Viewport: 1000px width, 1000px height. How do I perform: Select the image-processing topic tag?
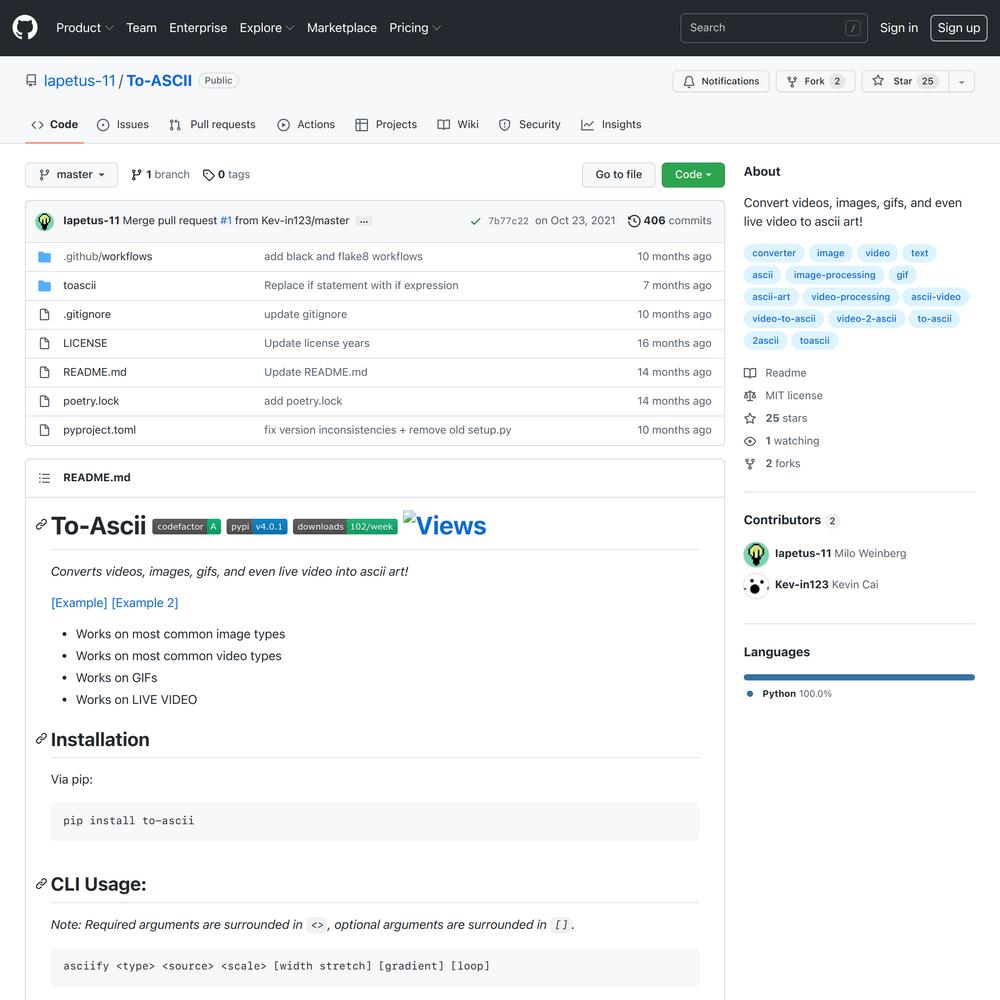click(x=834, y=275)
